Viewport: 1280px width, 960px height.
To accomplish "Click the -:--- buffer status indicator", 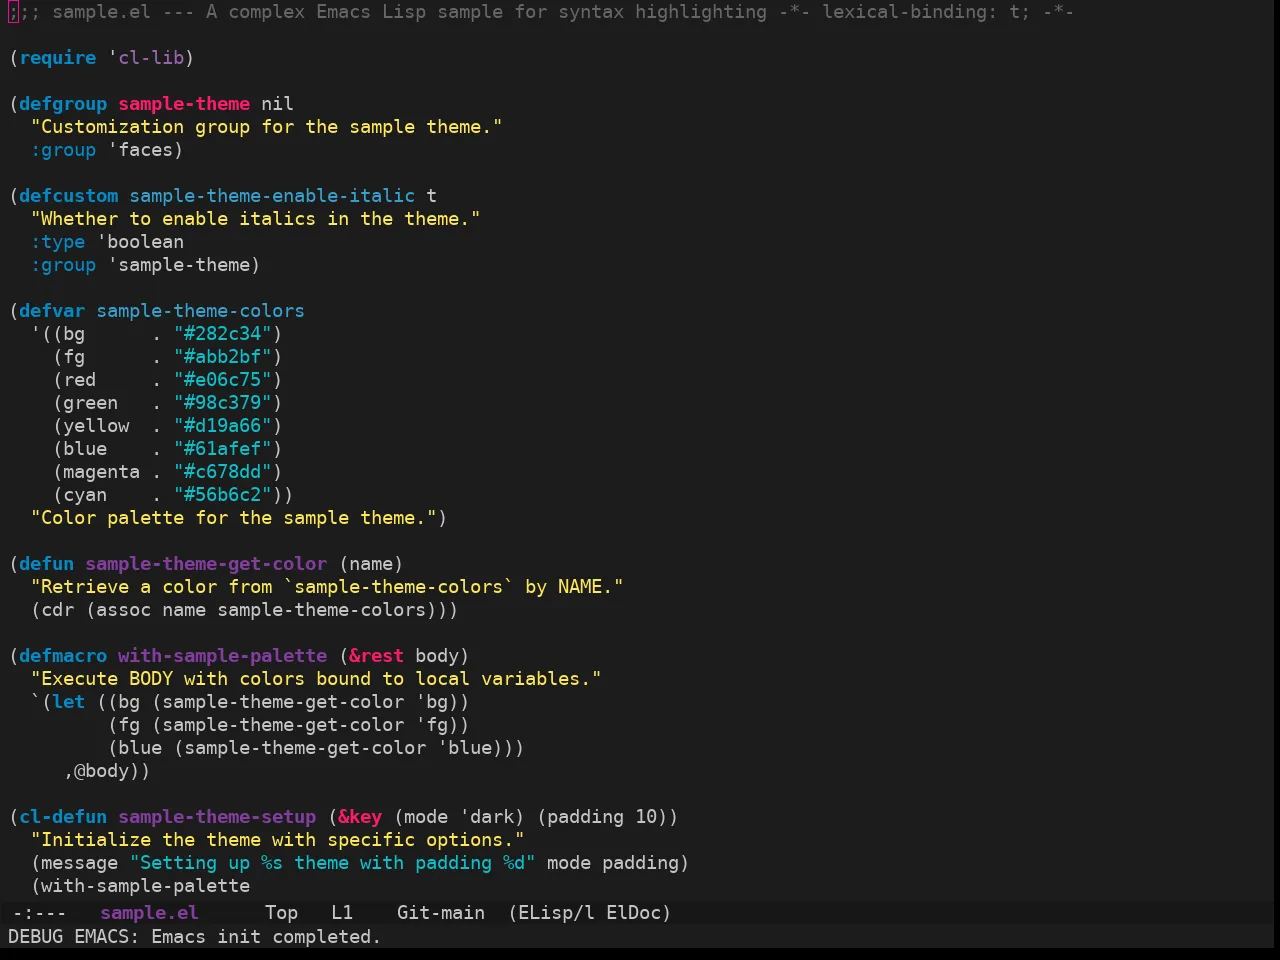I will (39, 913).
